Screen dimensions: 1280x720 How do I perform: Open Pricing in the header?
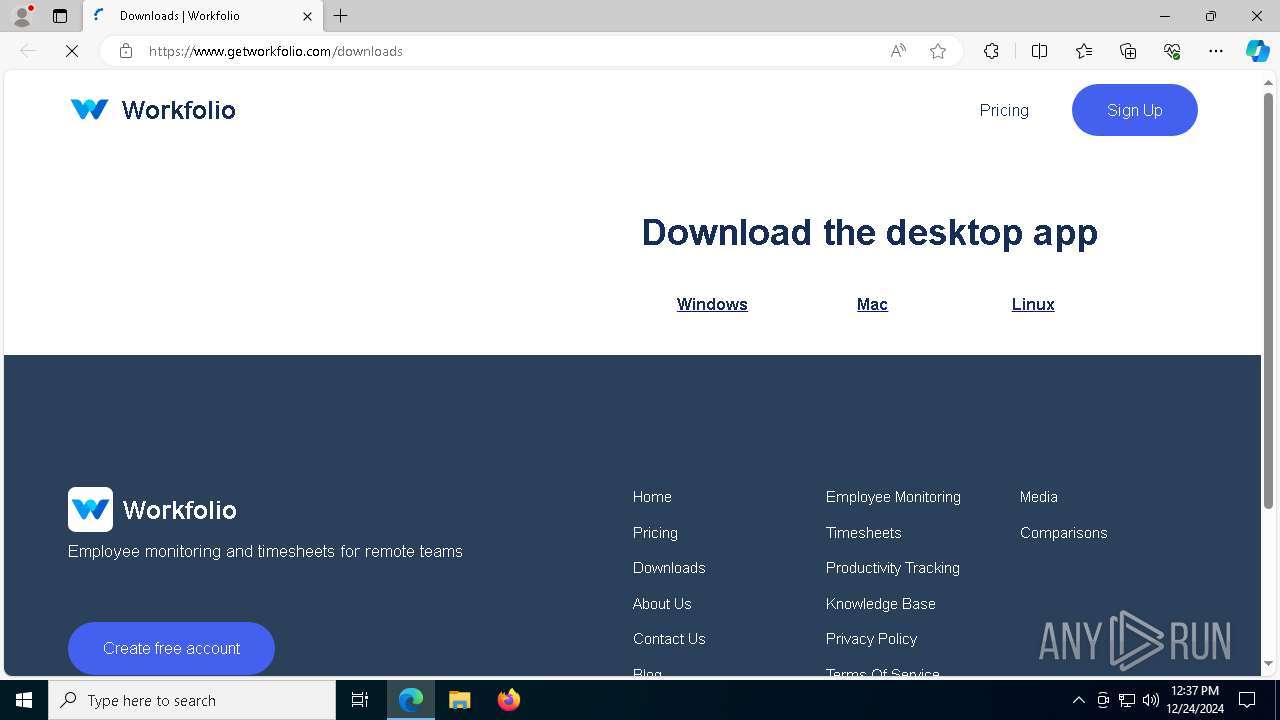(x=1004, y=110)
